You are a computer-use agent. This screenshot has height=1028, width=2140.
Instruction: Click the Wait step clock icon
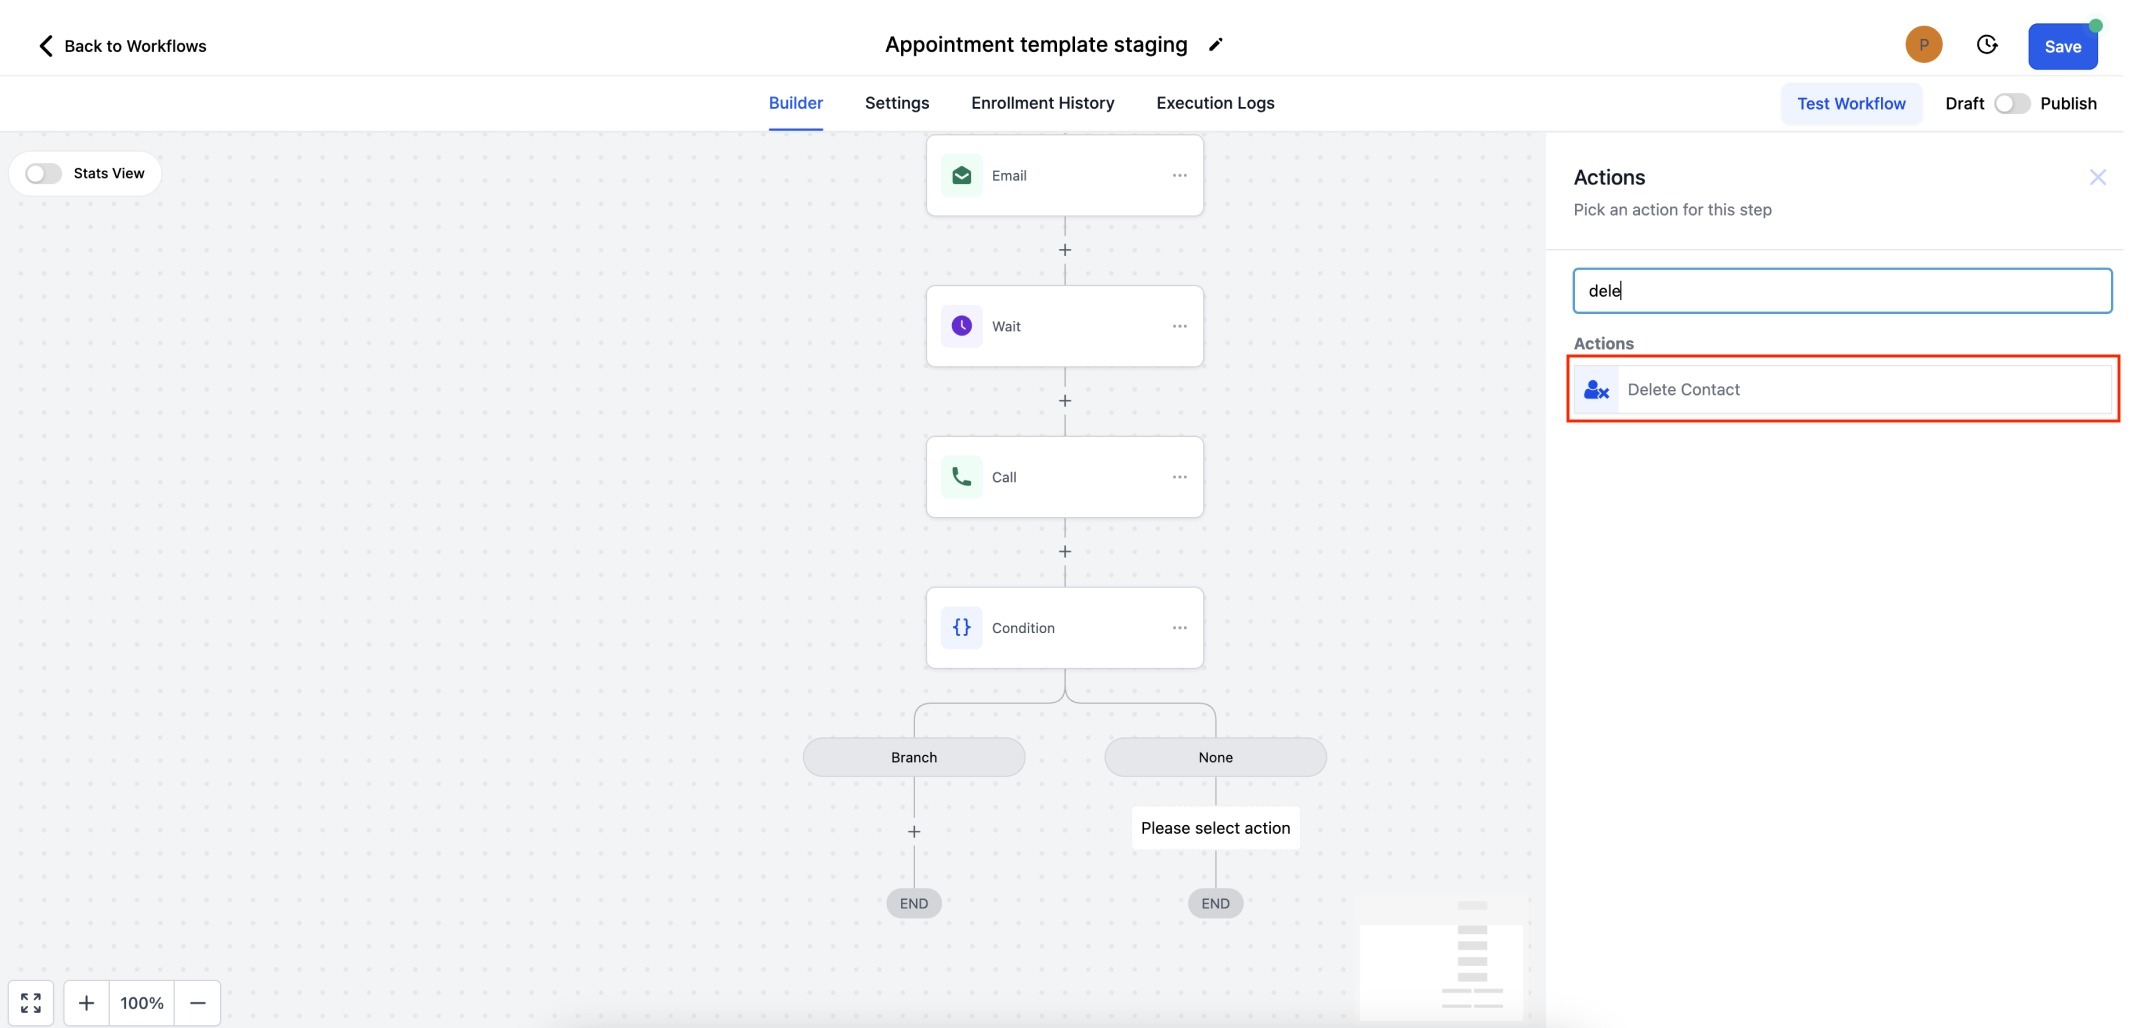tap(961, 326)
